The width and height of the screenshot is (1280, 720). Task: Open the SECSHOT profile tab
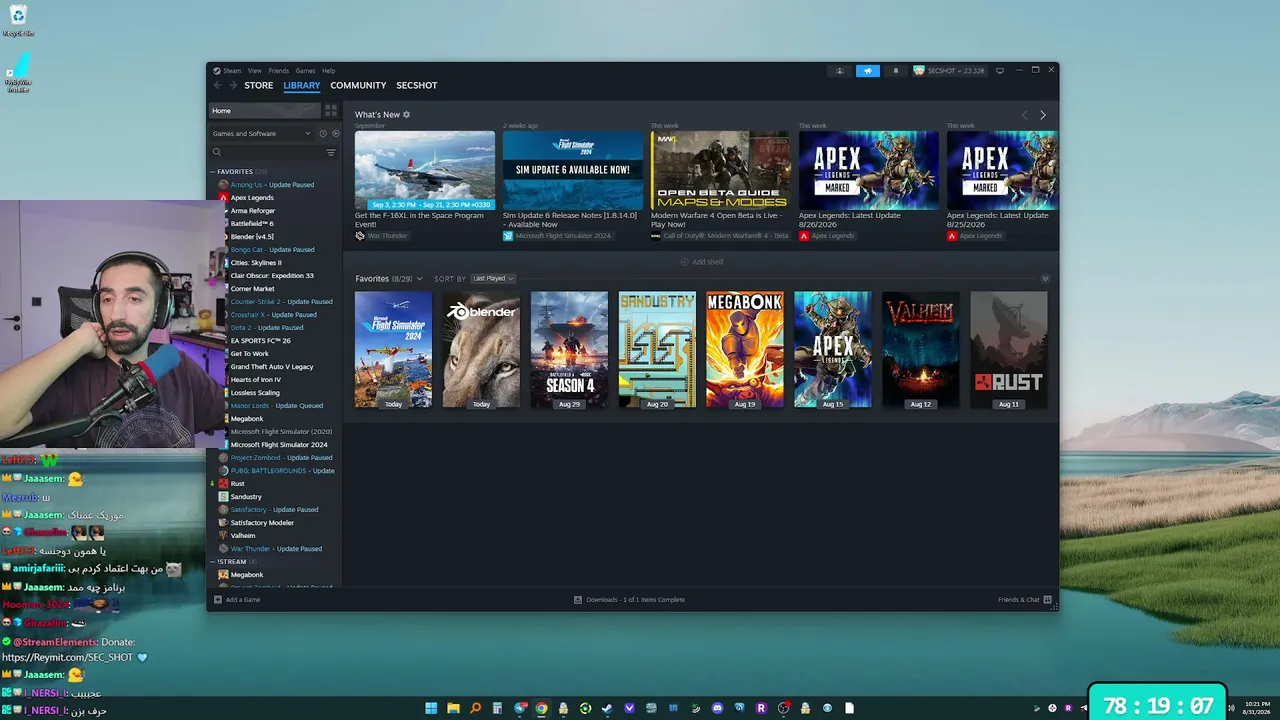click(x=417, y=85)
